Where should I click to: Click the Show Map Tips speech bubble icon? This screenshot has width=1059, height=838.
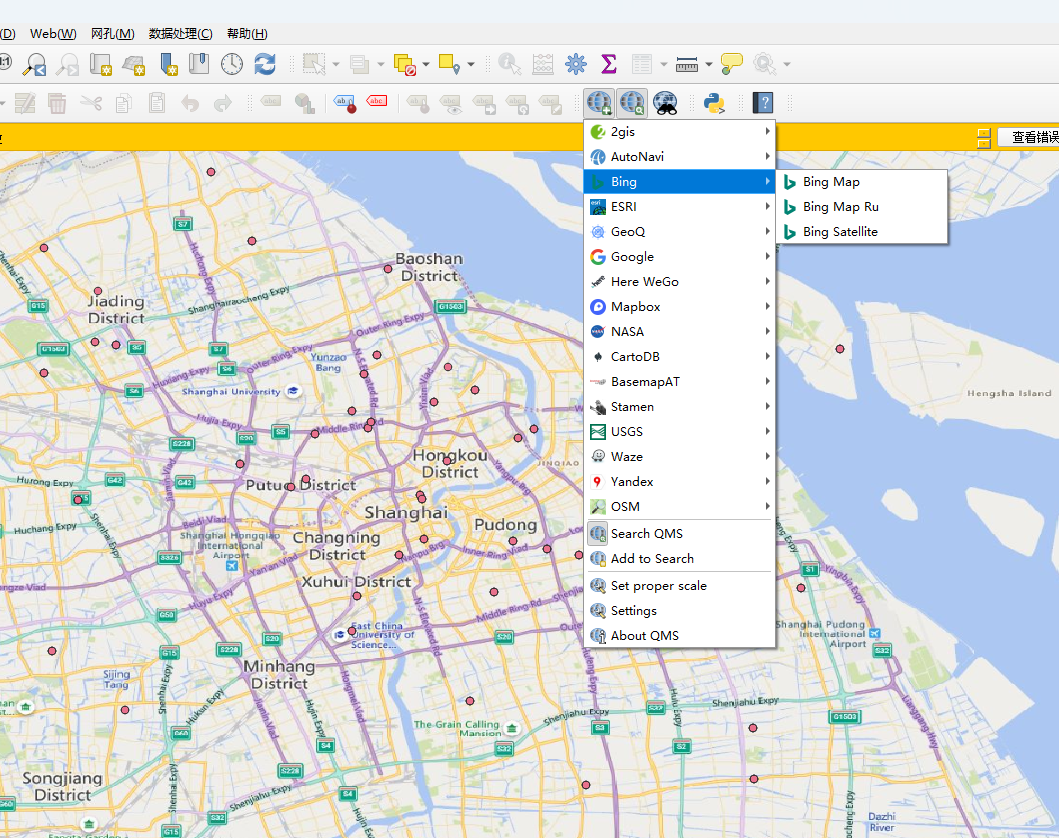732,64
